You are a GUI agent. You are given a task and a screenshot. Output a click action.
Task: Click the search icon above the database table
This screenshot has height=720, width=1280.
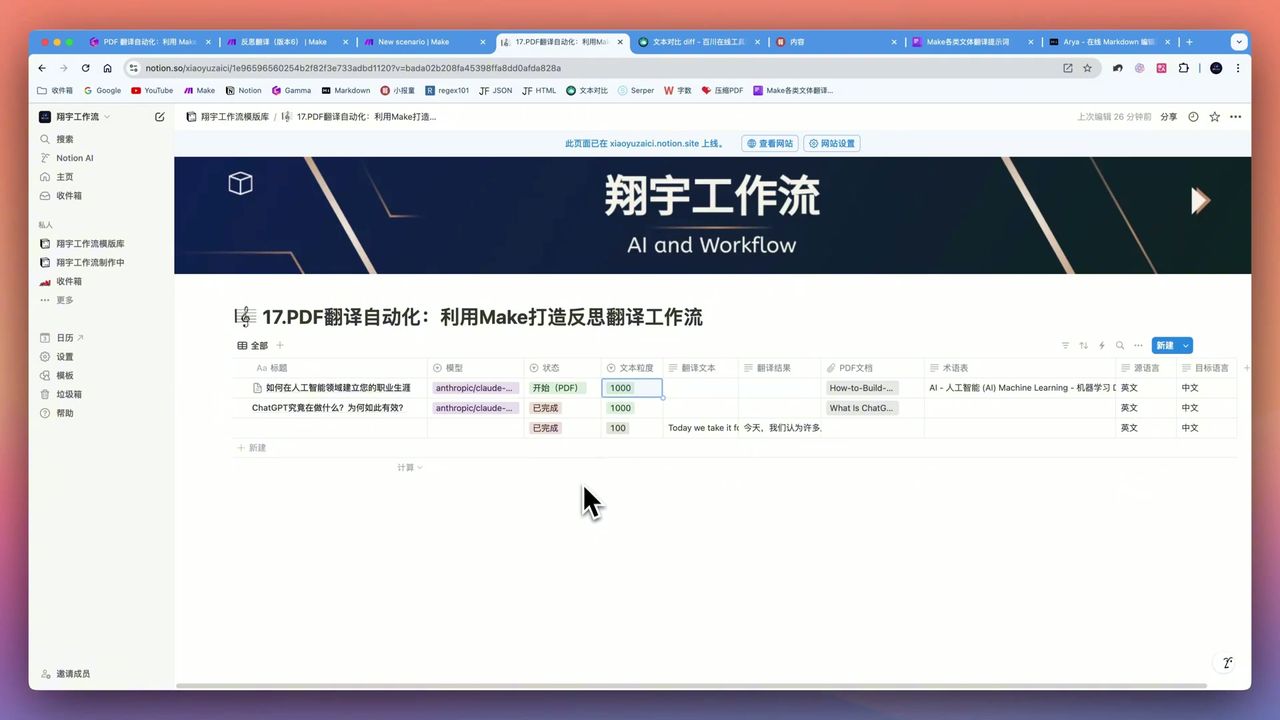click(x=1119, y=345)
